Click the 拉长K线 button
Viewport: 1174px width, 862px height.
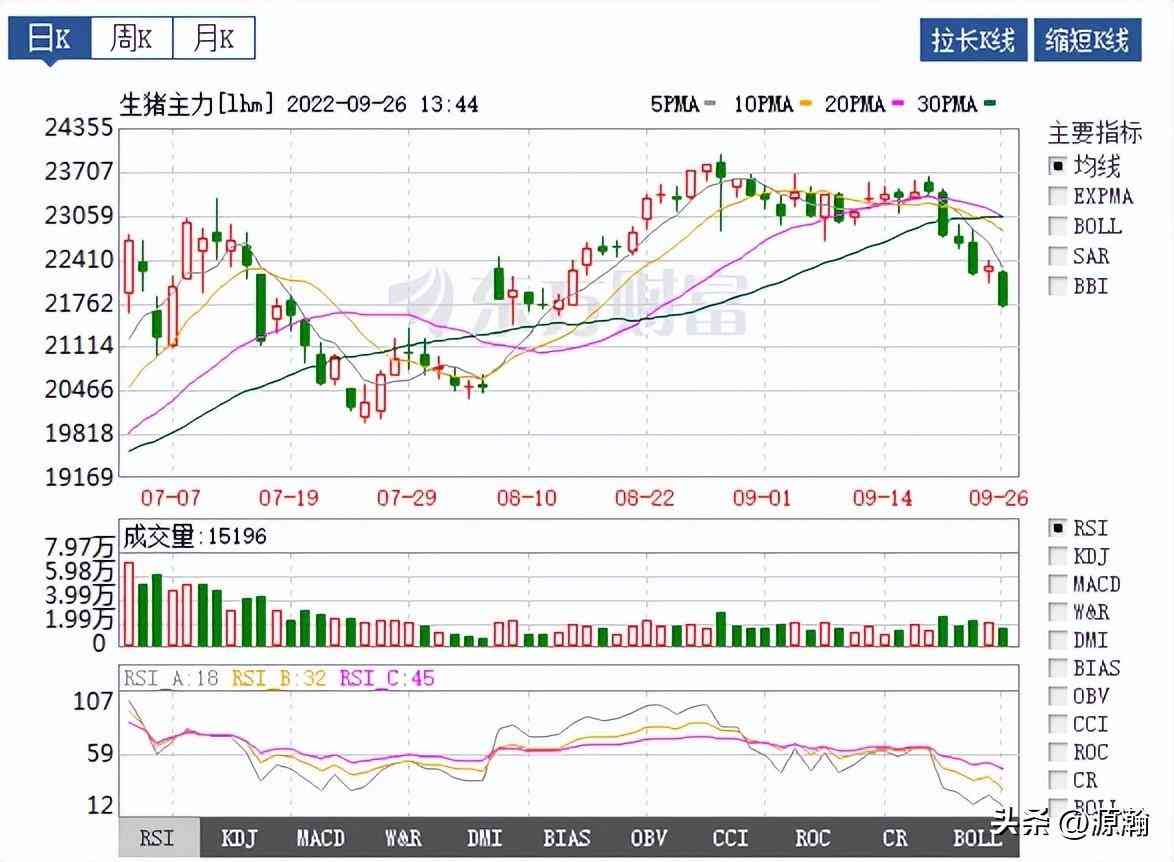coord(972,40)
